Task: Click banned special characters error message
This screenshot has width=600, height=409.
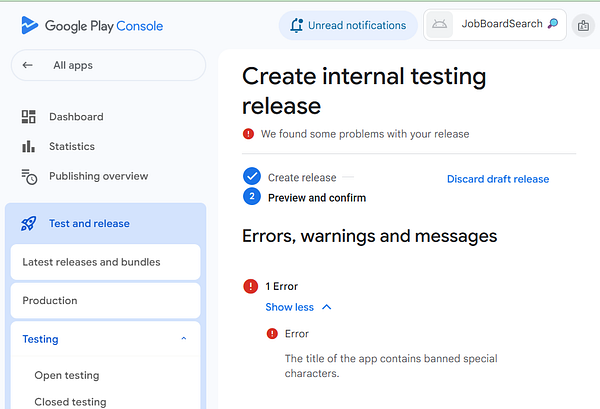Action: (391, 366)
